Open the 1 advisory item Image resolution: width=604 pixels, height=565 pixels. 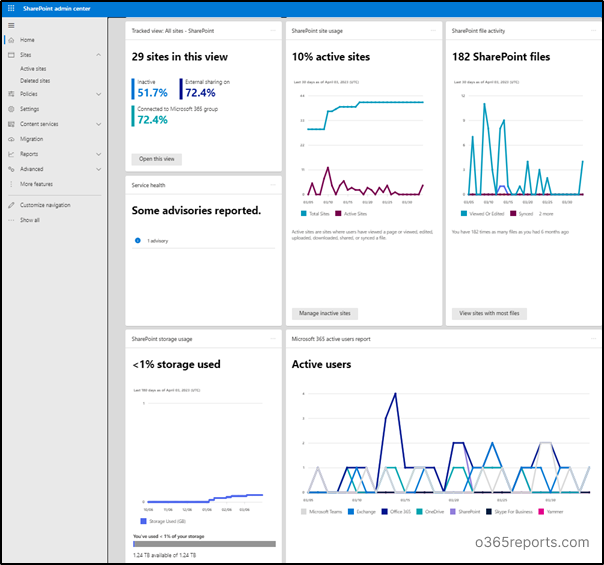click(x=158, y=241)
